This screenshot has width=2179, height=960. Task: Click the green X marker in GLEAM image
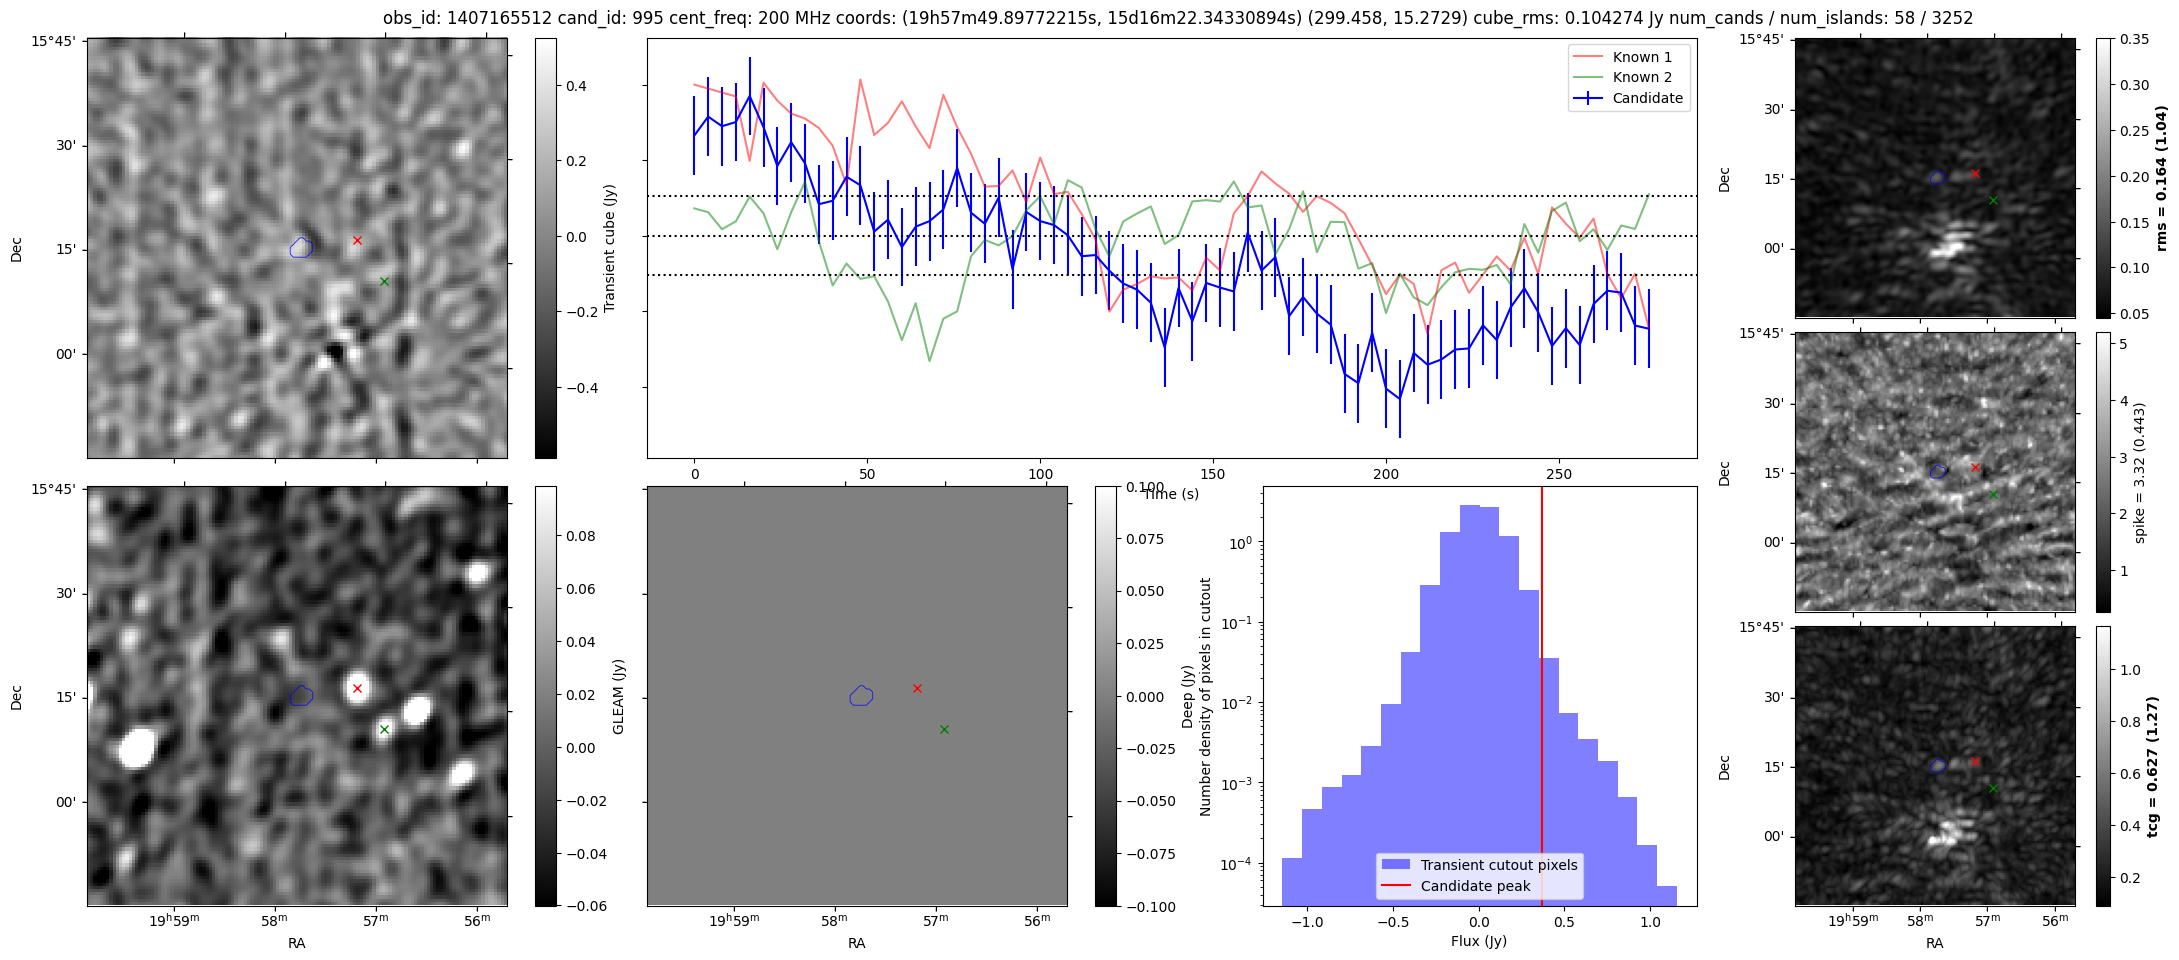384,730
